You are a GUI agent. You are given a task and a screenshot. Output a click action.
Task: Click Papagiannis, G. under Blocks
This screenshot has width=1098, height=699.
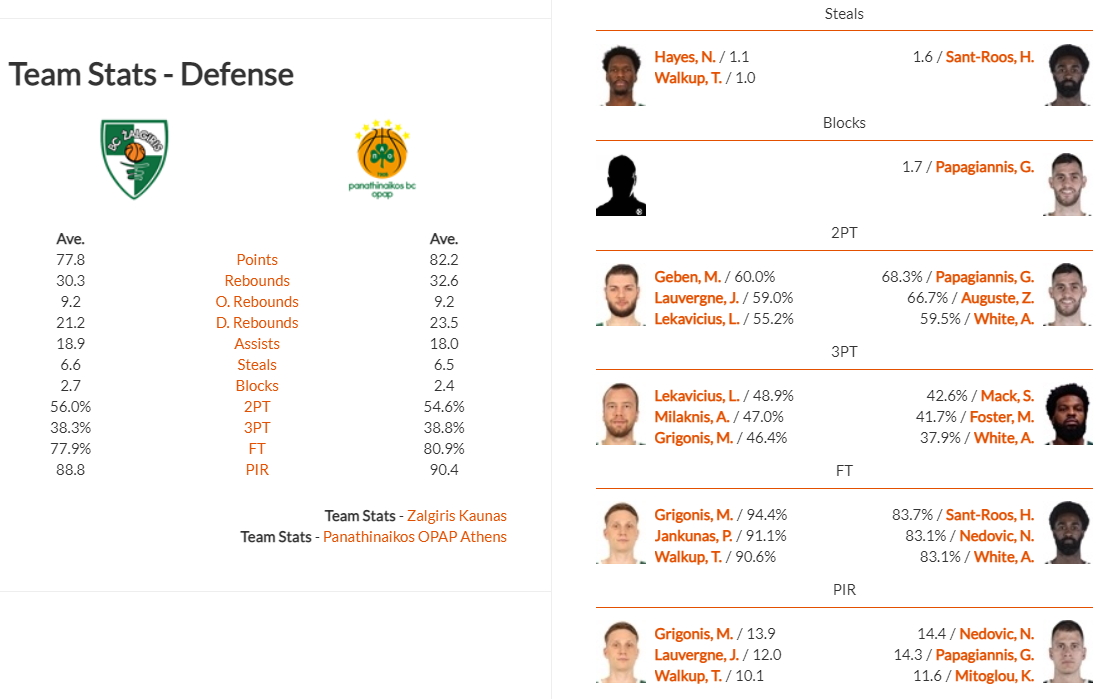[984, 167]
